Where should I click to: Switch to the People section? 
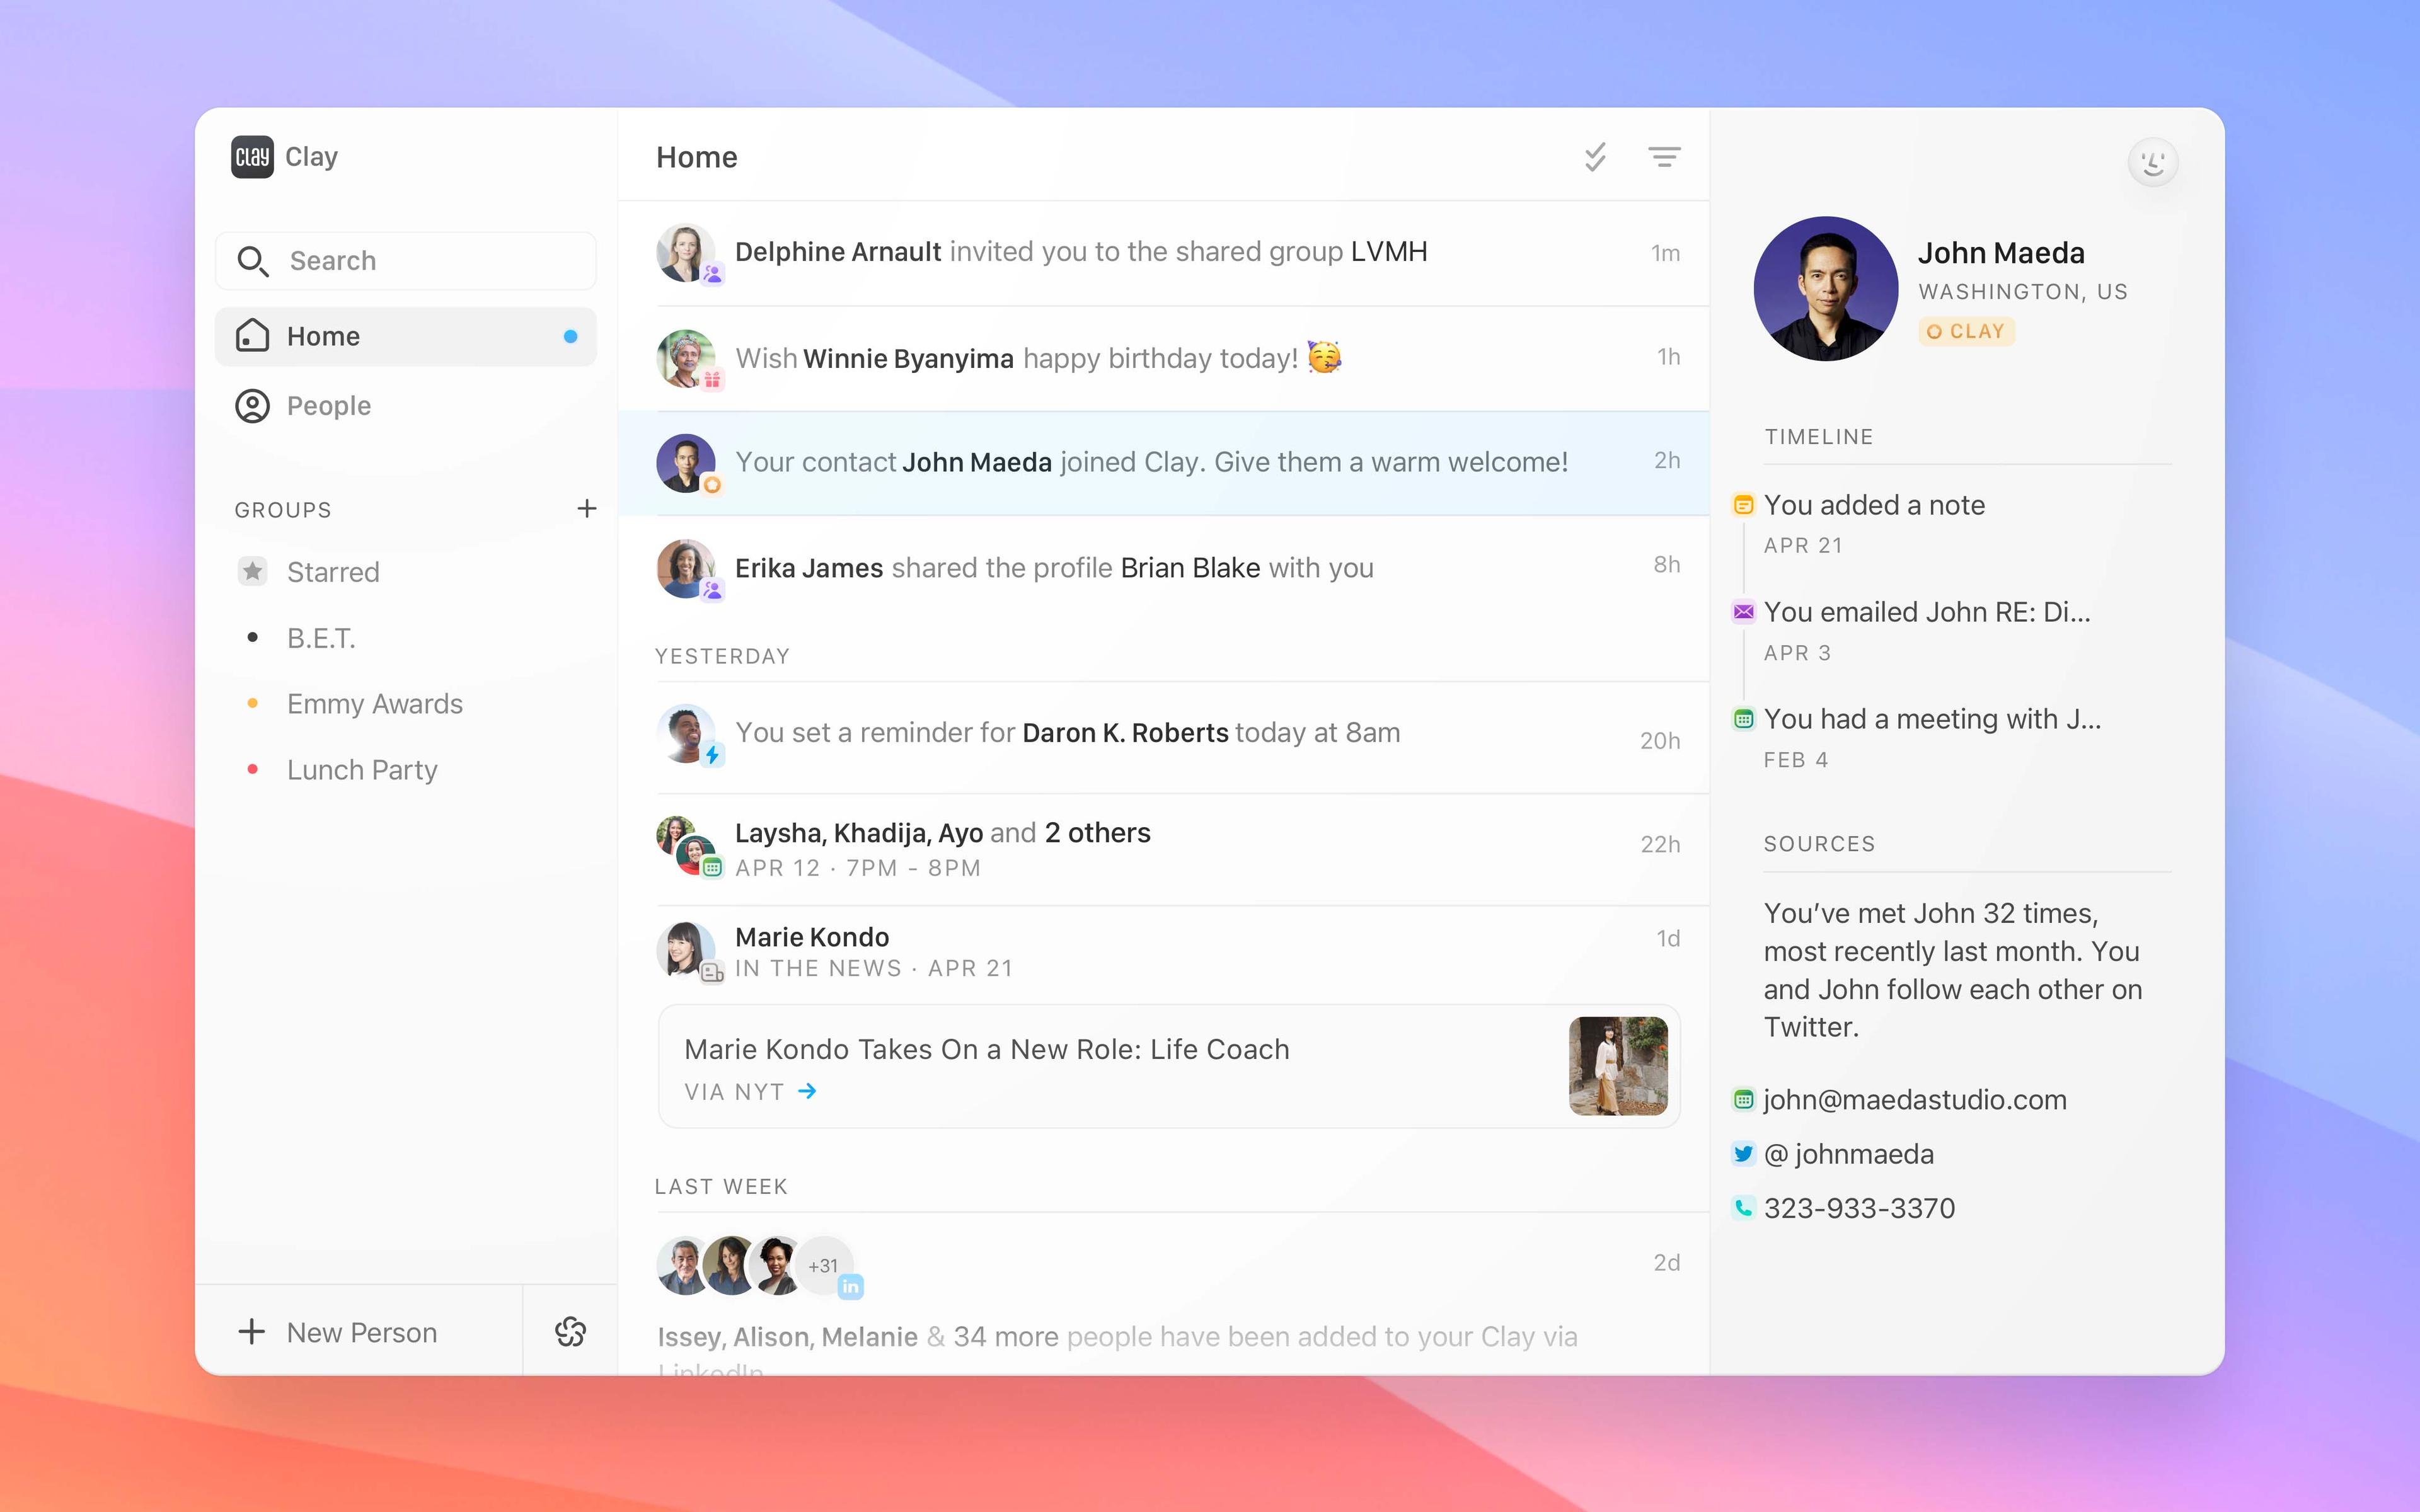click(329, 405)
